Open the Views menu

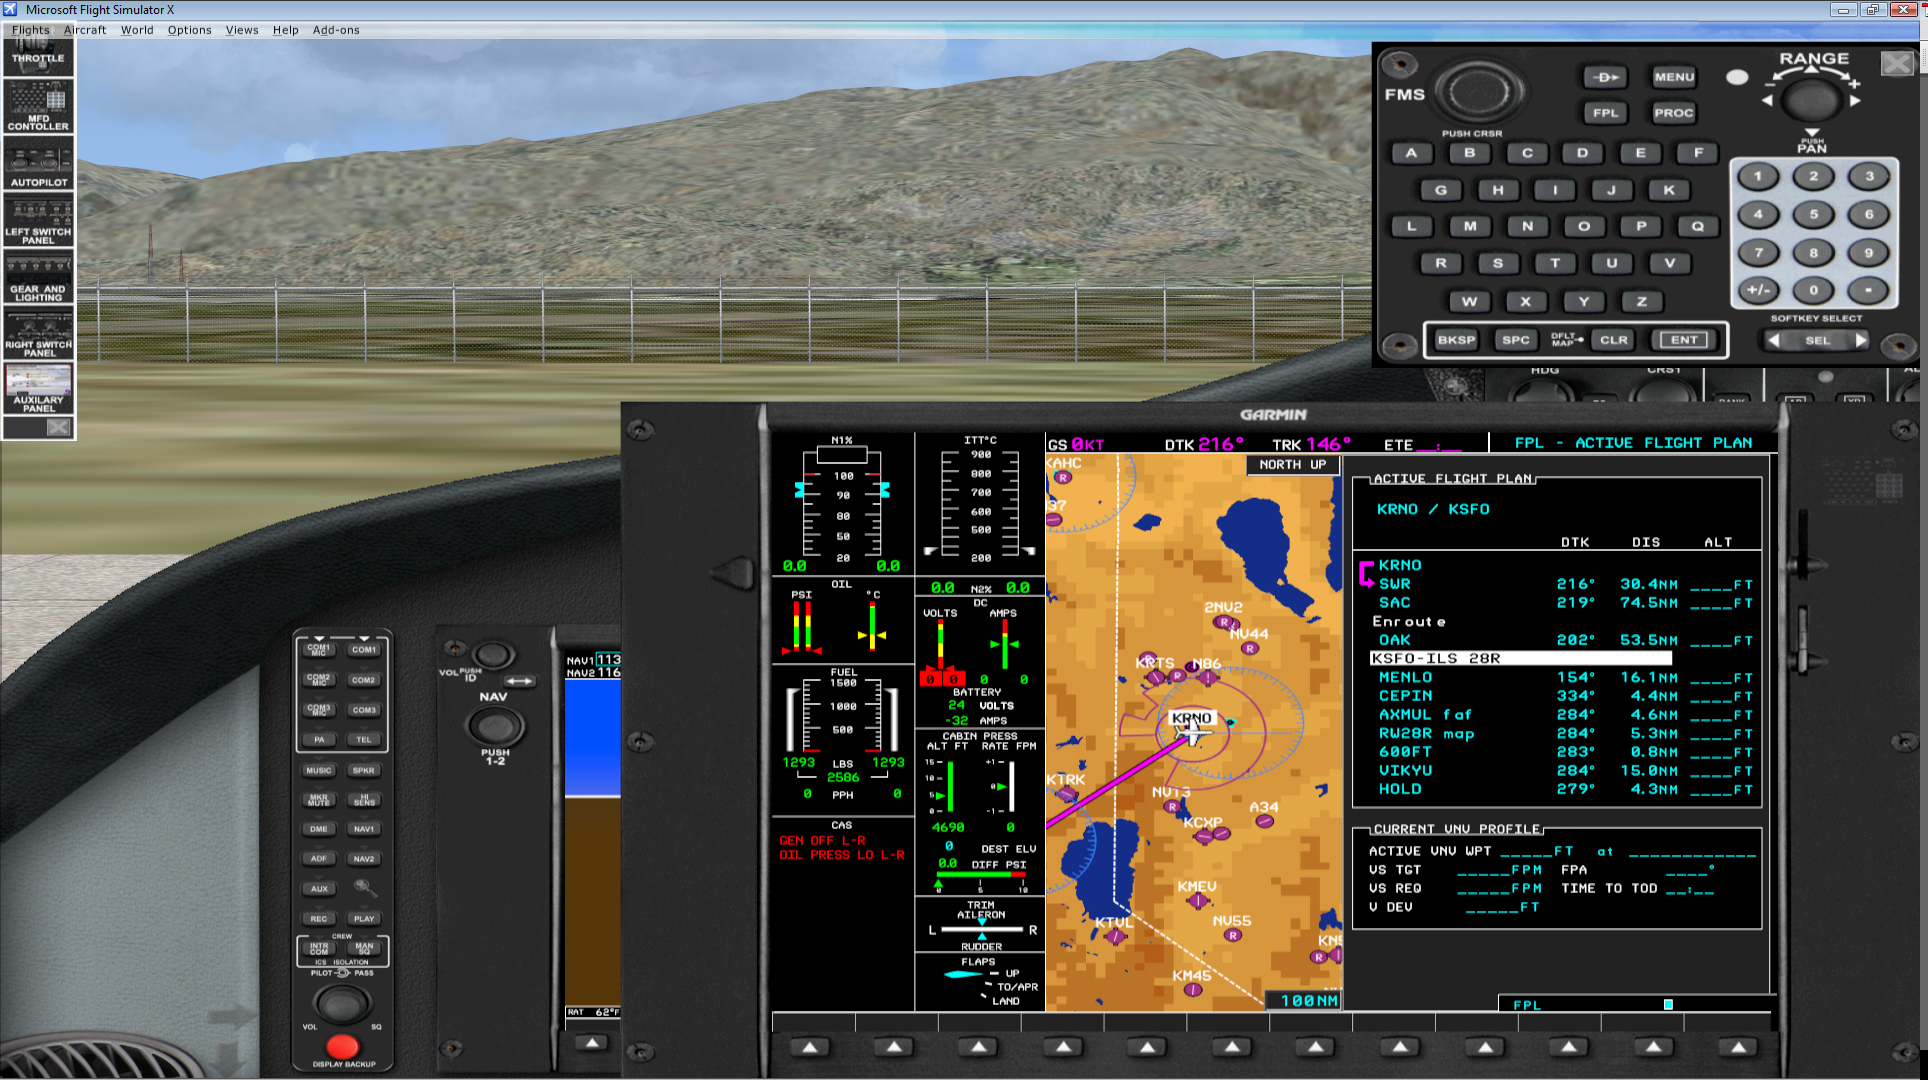click(242, 30)
